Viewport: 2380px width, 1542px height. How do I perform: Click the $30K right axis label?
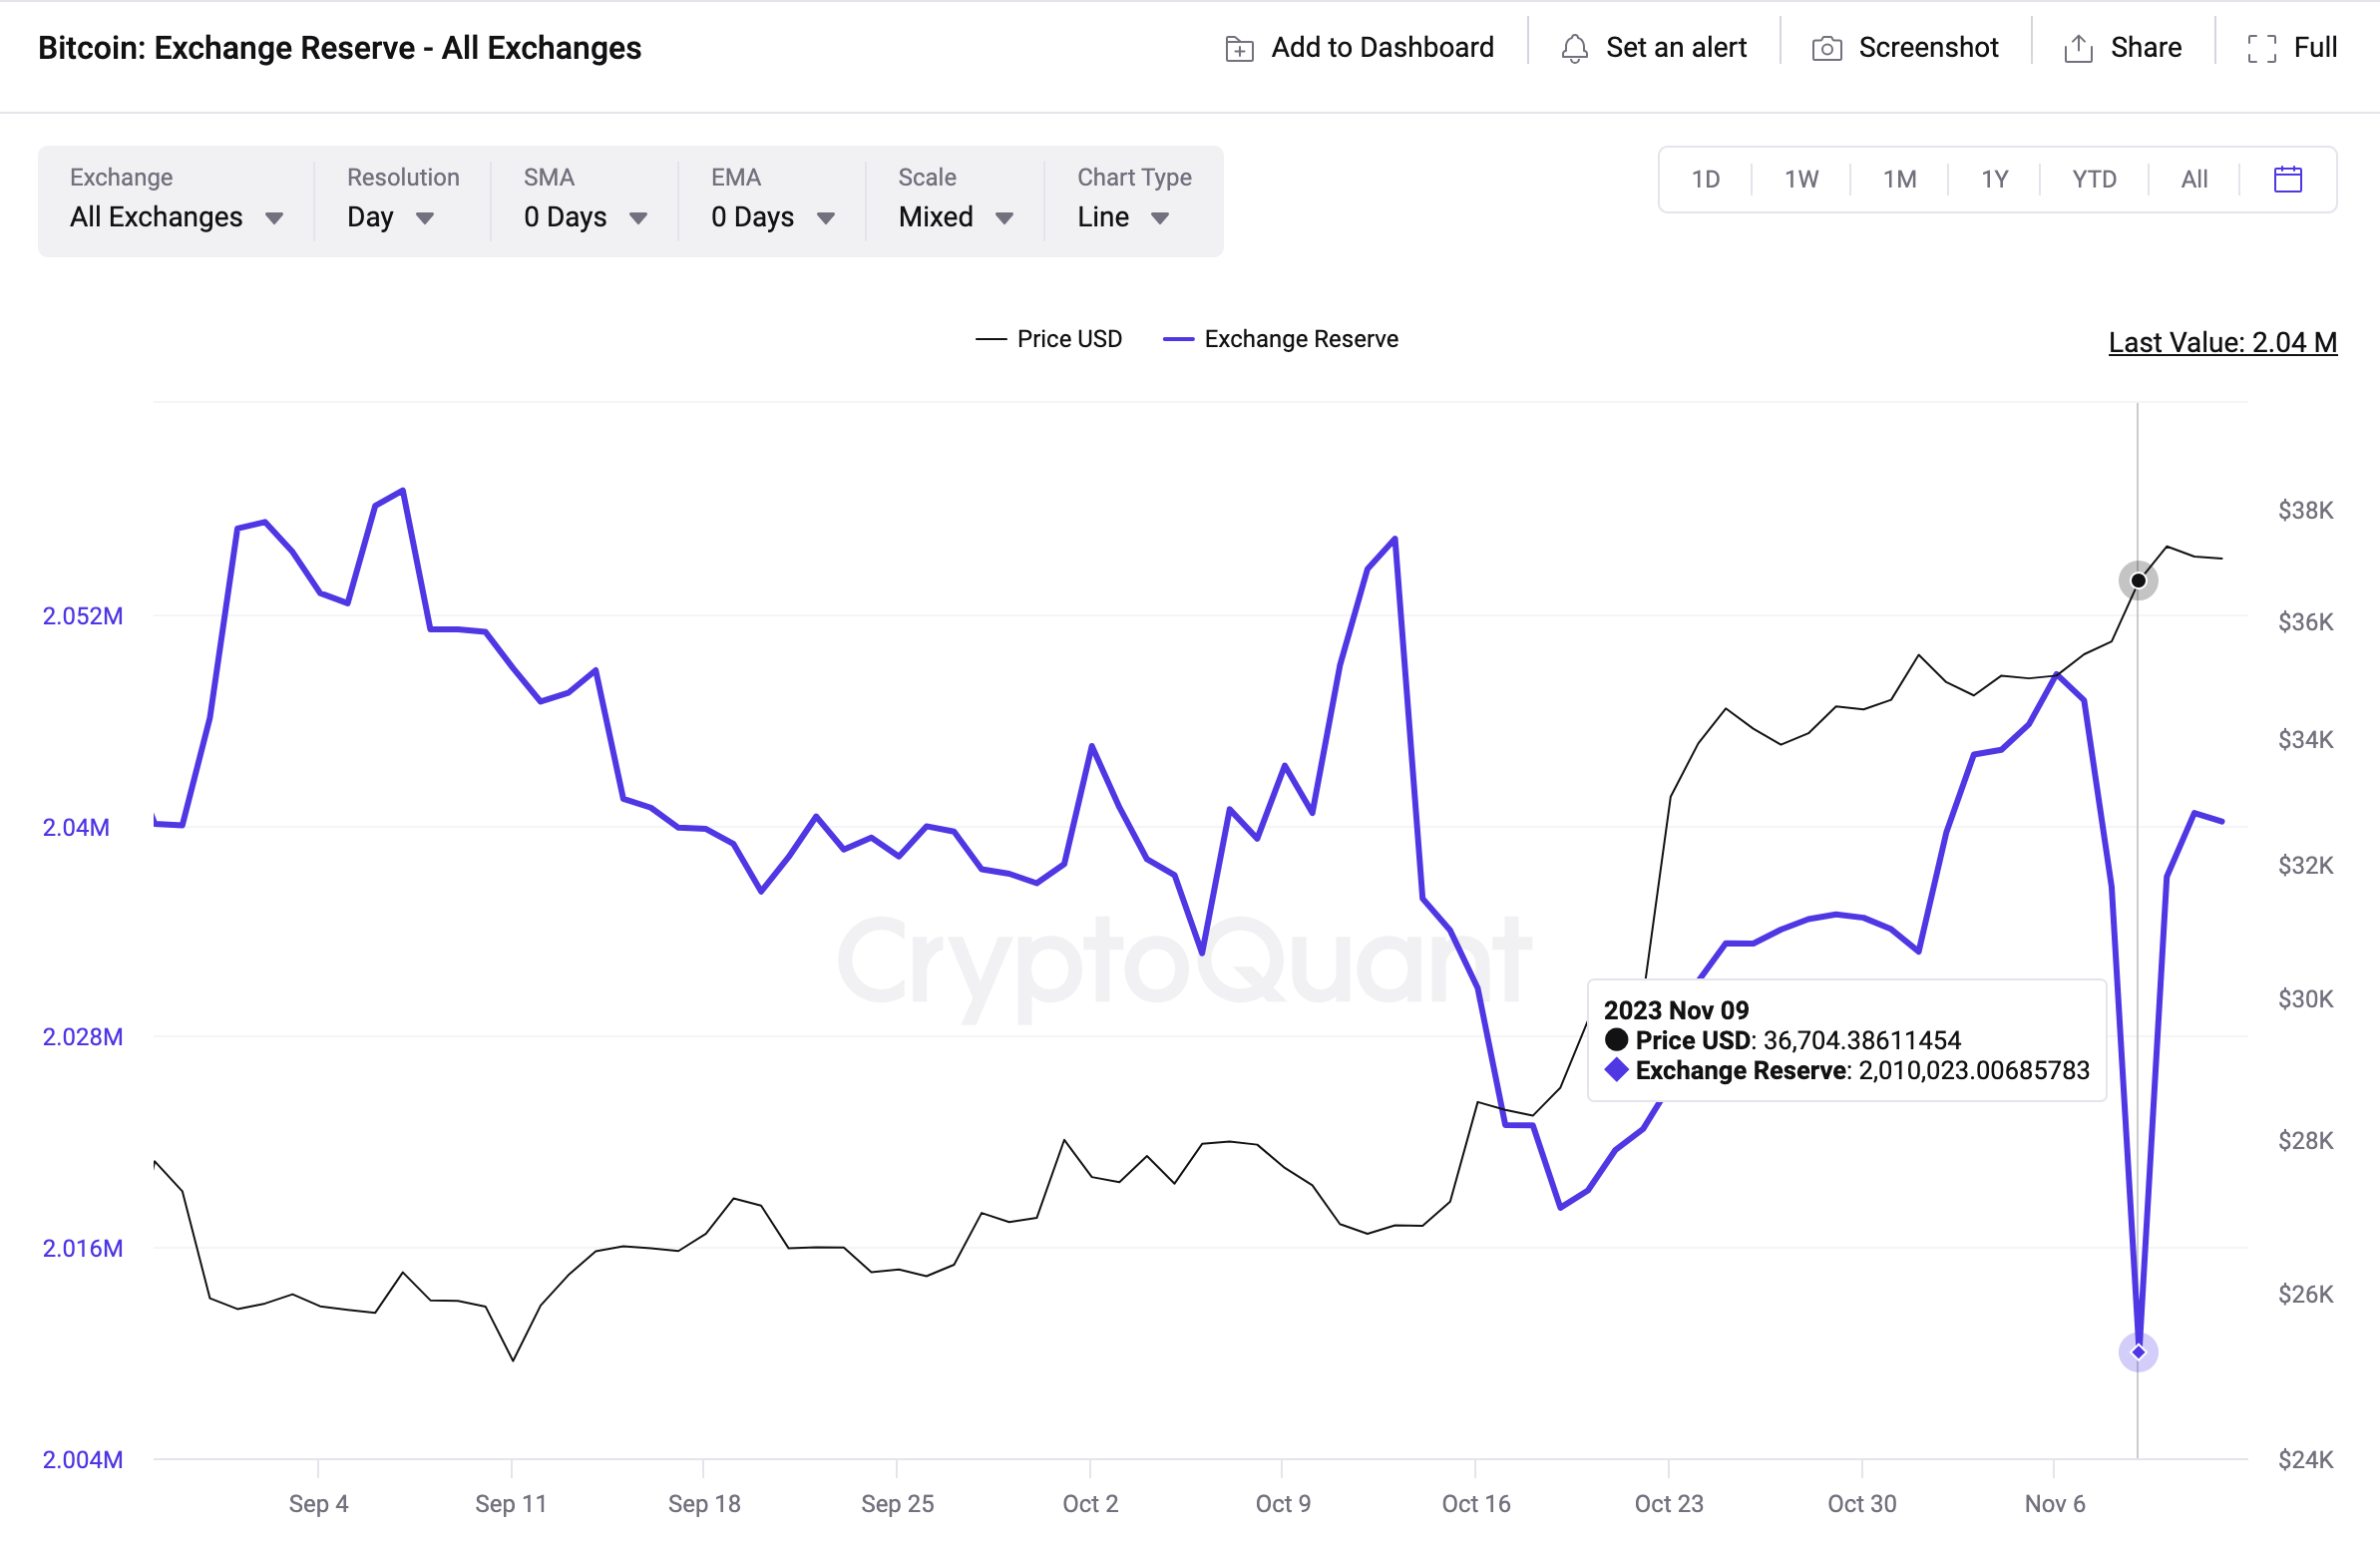2305,998
